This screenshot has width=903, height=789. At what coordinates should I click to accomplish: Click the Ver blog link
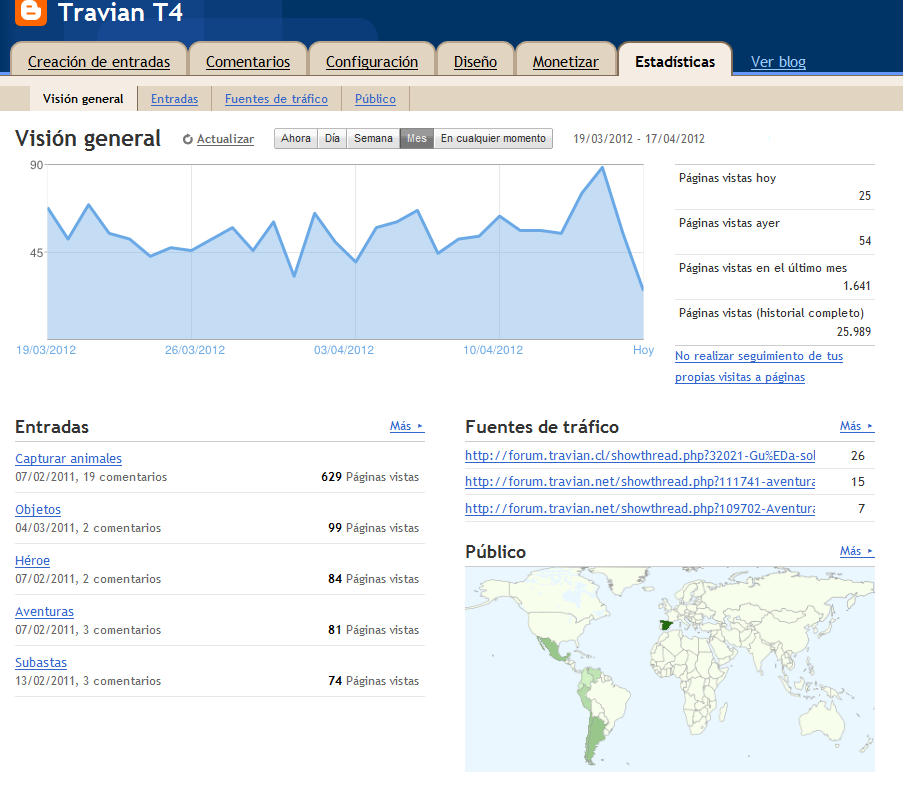point(778,62)
